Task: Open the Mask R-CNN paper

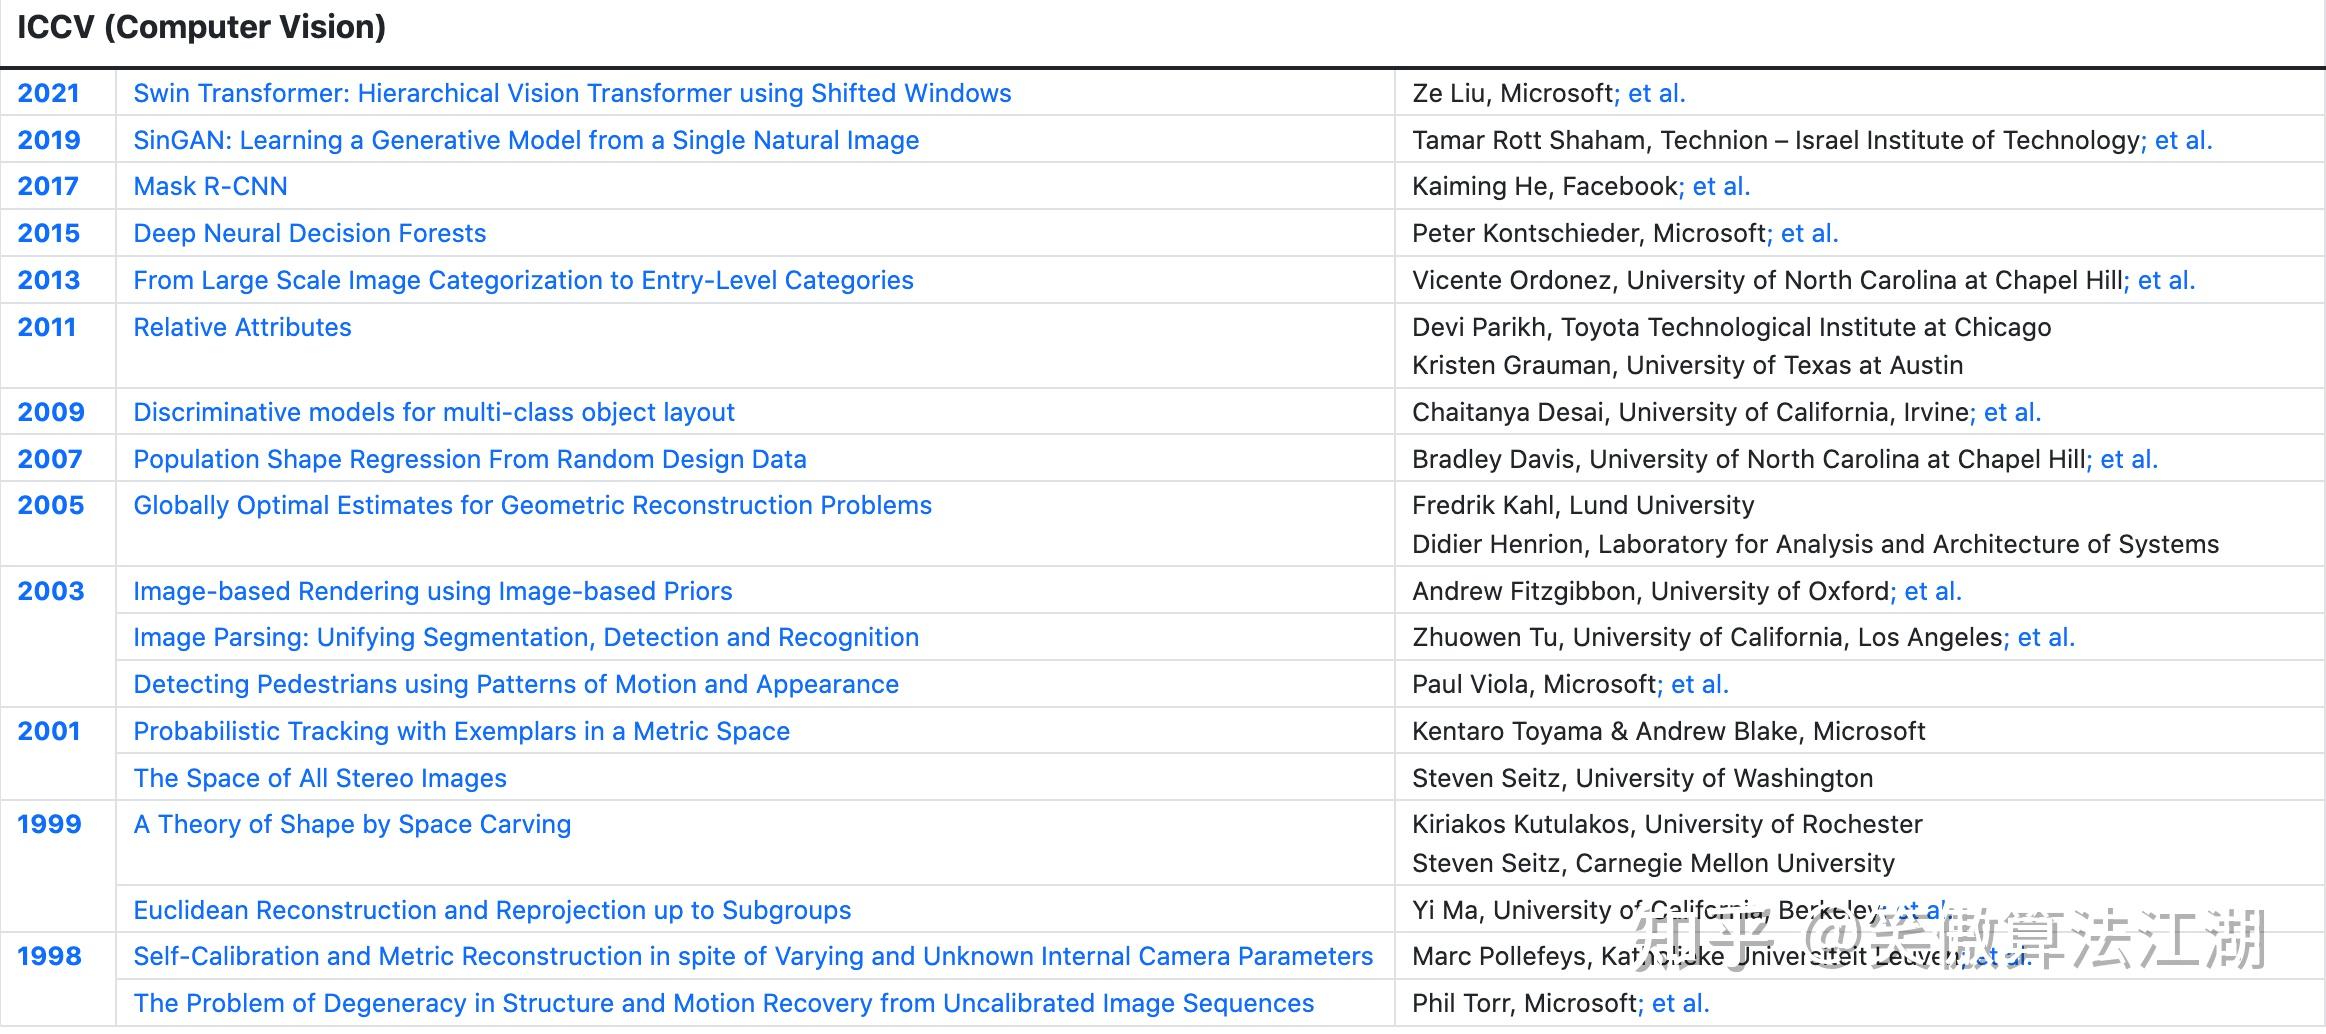Action: 210,186
